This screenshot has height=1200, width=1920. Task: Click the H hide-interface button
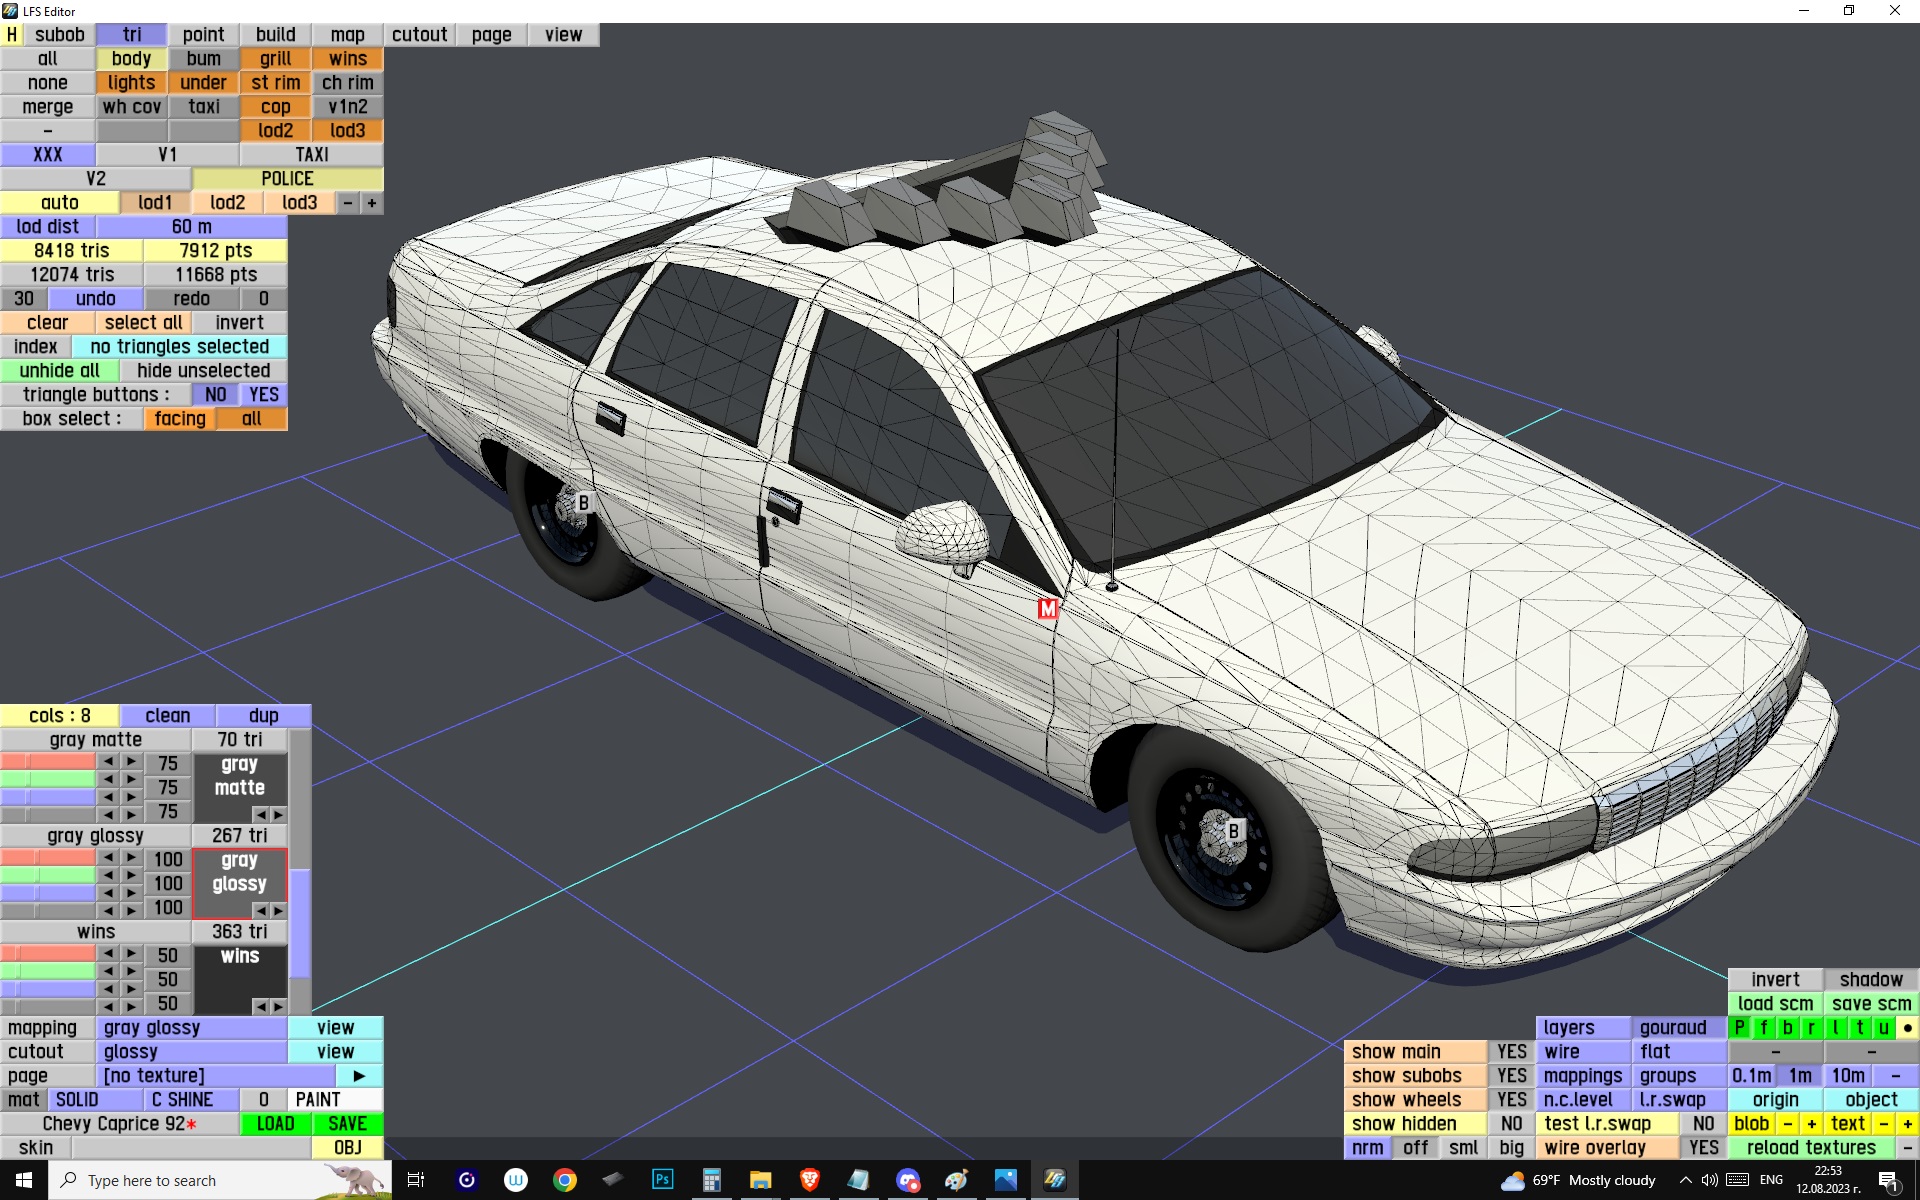click(12, 34)
